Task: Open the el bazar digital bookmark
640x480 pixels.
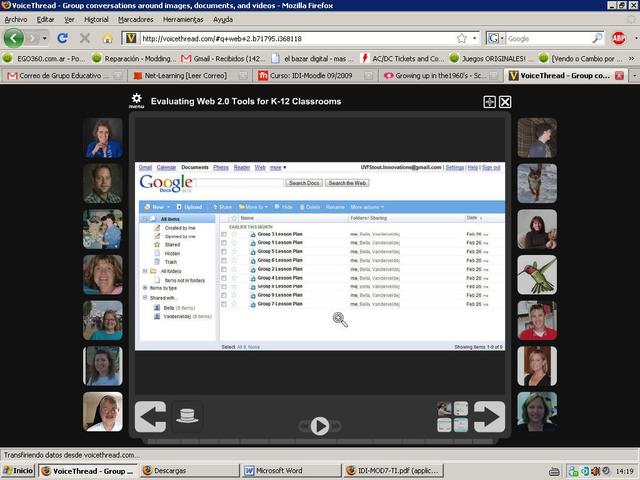Action: 313,59
